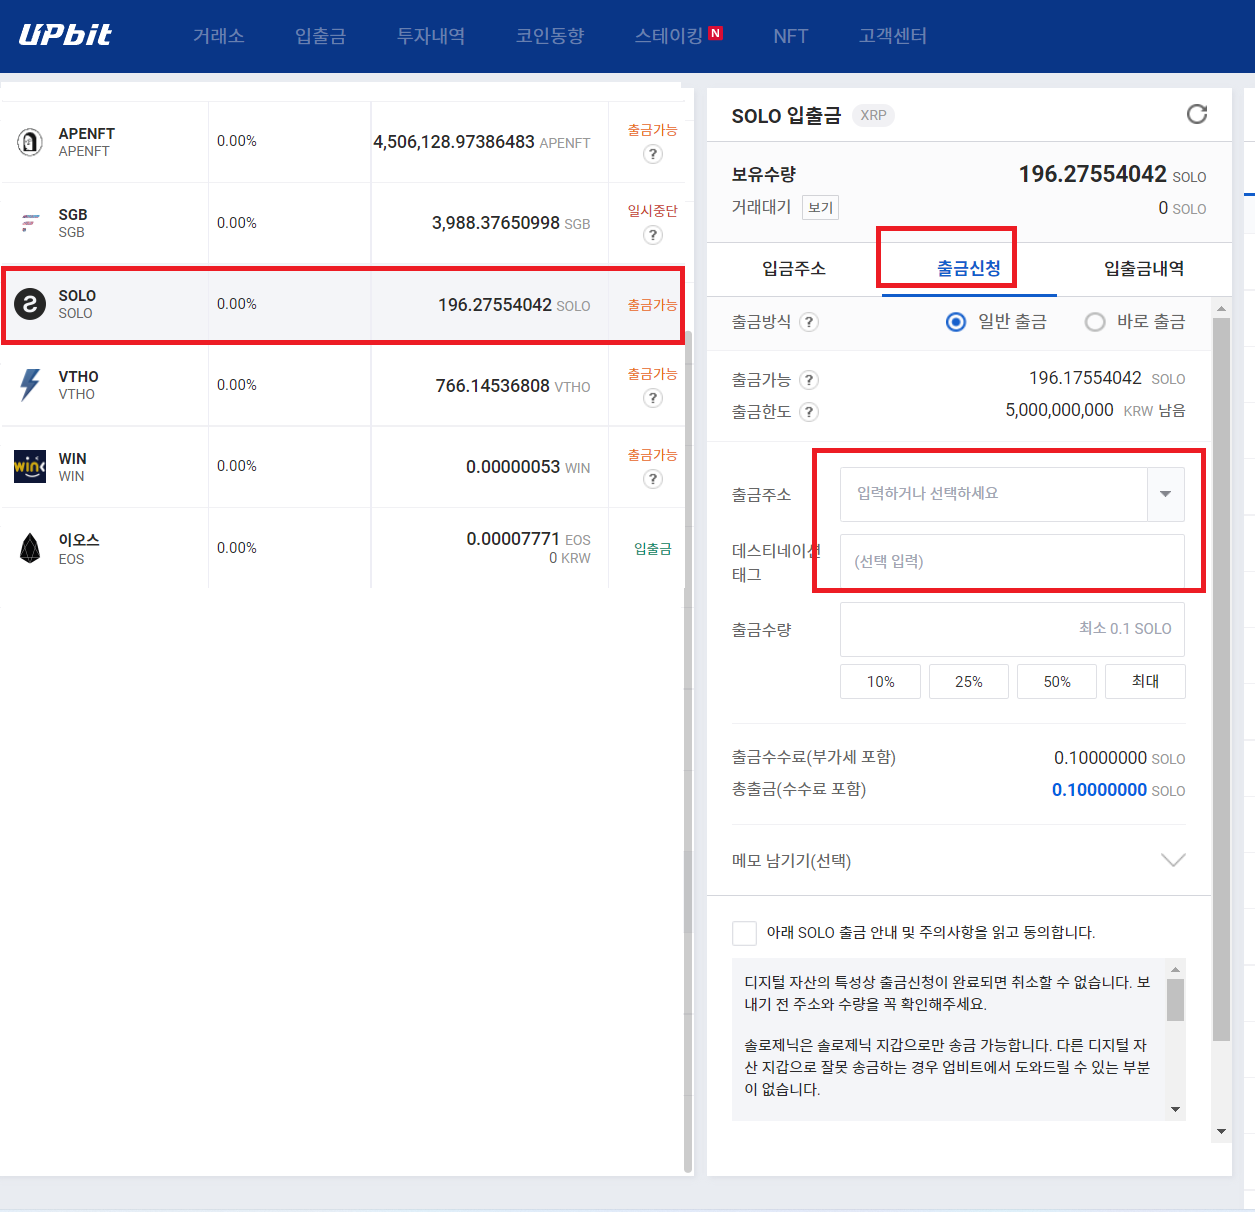This screenshot has width=1255, height=1212.
Task: Open help icon next to 출금방식
Action: pyautogui.click(x=809, y=322)
